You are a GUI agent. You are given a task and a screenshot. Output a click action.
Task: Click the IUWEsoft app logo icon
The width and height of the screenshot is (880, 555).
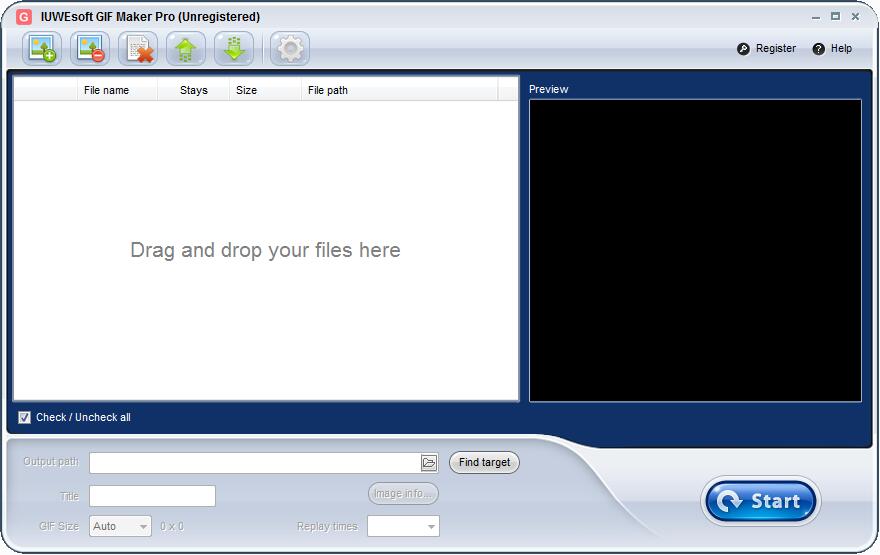24,17
